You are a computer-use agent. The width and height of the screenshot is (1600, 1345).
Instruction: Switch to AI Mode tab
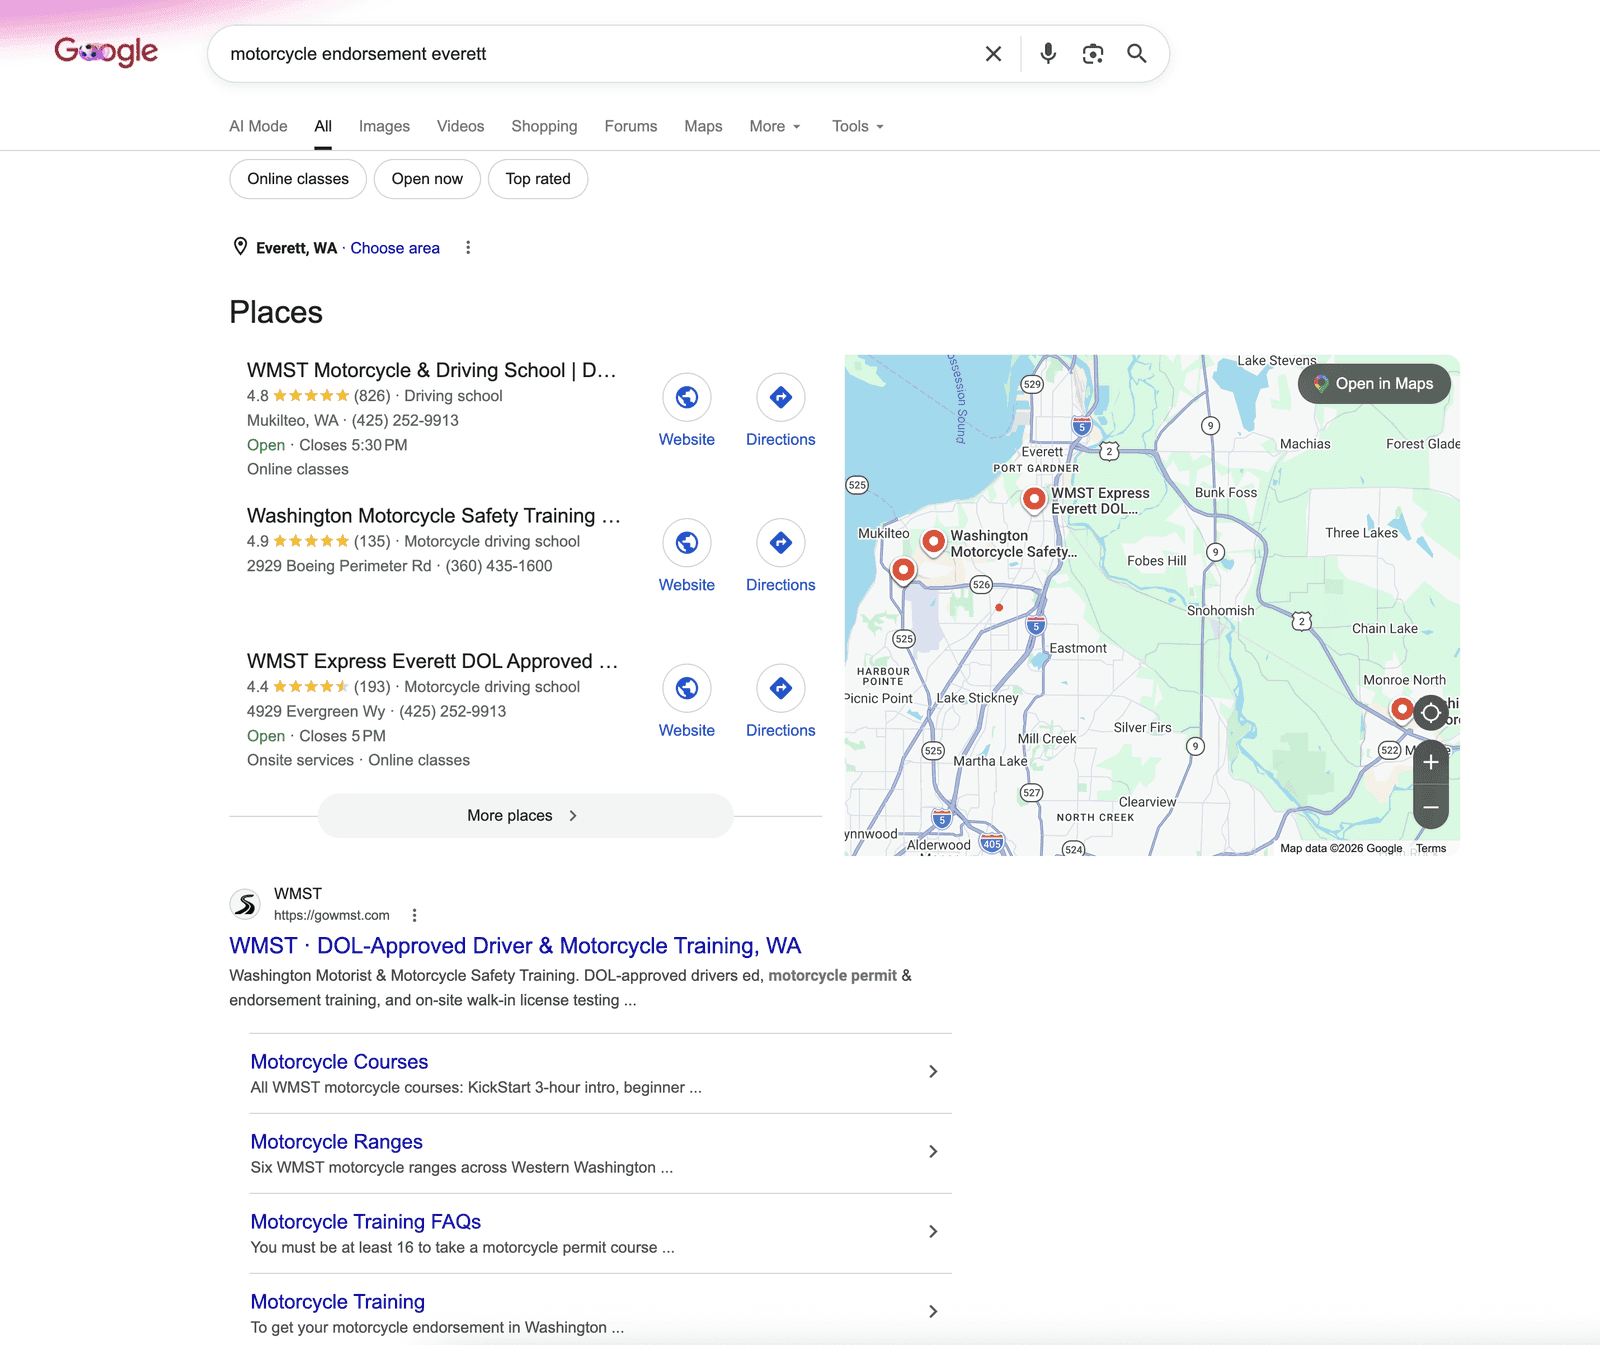click(258, 126)
